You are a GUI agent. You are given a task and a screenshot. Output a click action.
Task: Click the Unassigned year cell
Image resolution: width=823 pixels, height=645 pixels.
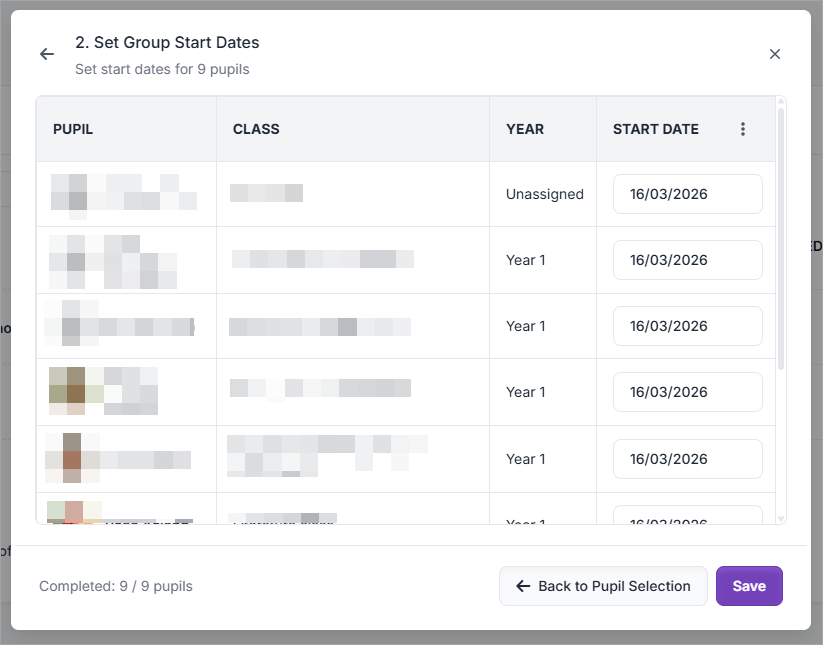point(544,194)
